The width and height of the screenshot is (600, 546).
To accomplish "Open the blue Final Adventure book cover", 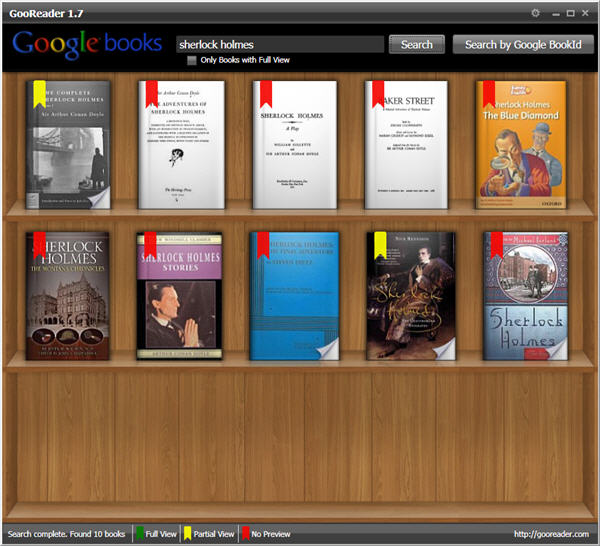I will (x=295, y=297).
